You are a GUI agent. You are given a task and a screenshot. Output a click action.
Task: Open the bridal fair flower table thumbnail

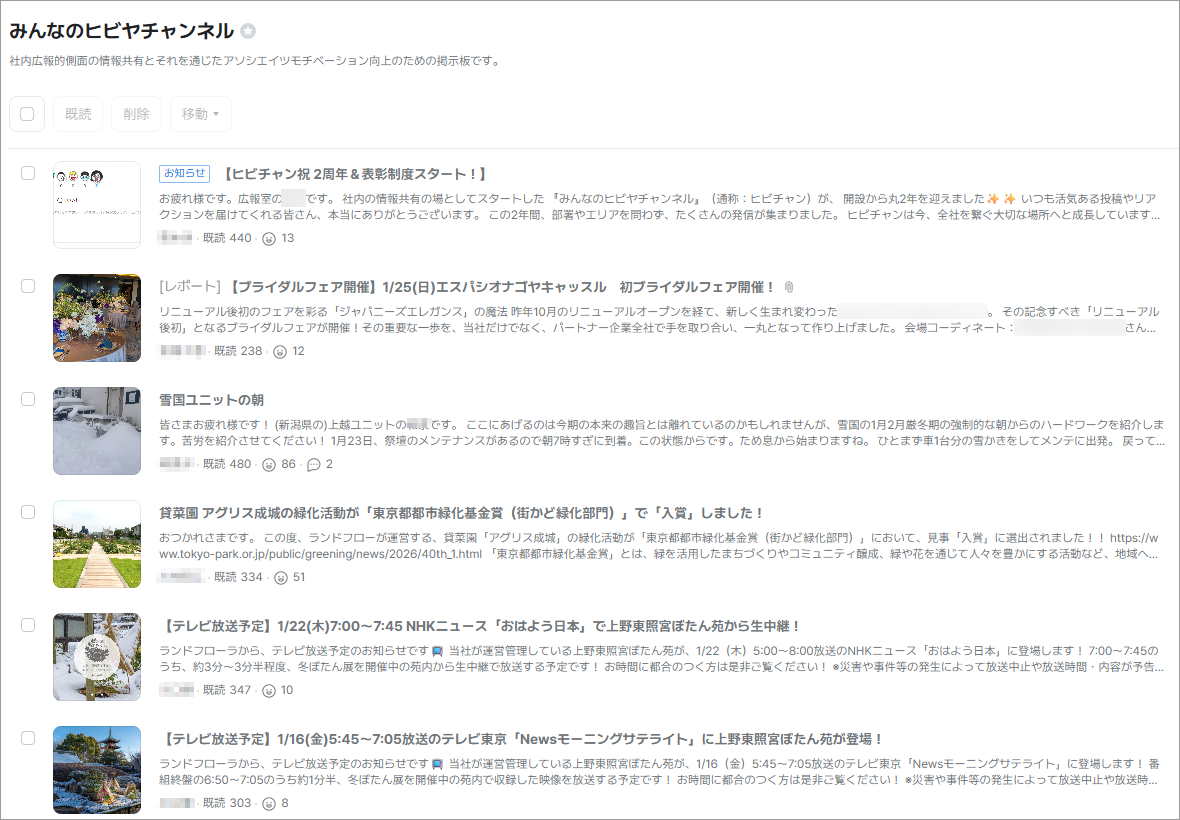click(x=97, y=318)
